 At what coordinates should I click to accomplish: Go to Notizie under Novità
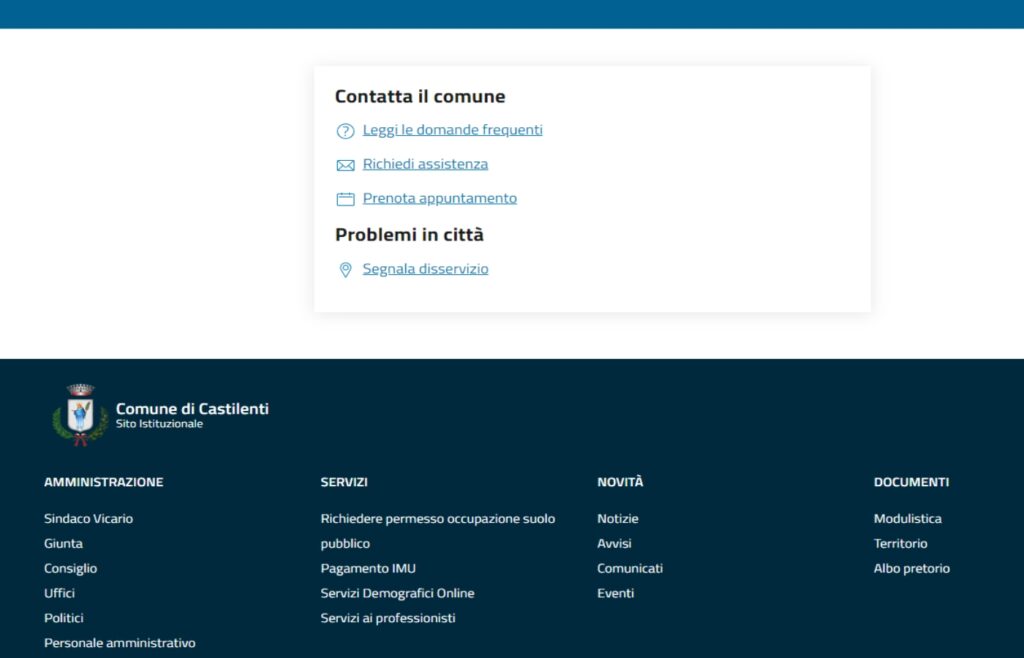click(x=617, y=519)
